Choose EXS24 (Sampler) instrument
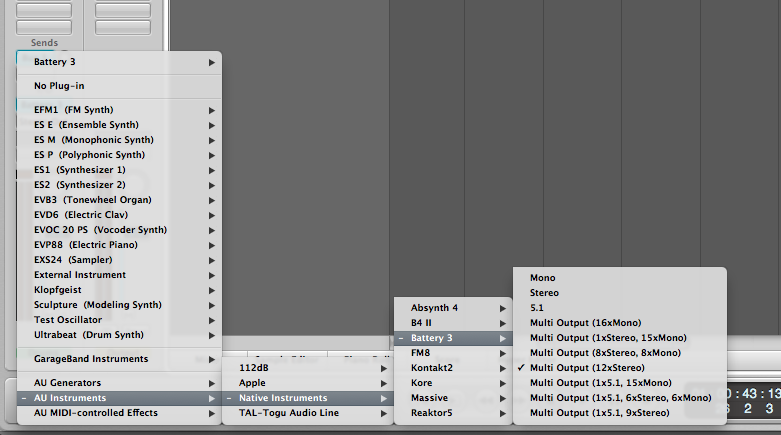This screenshot has height=435, width=781. coord(120,259)
